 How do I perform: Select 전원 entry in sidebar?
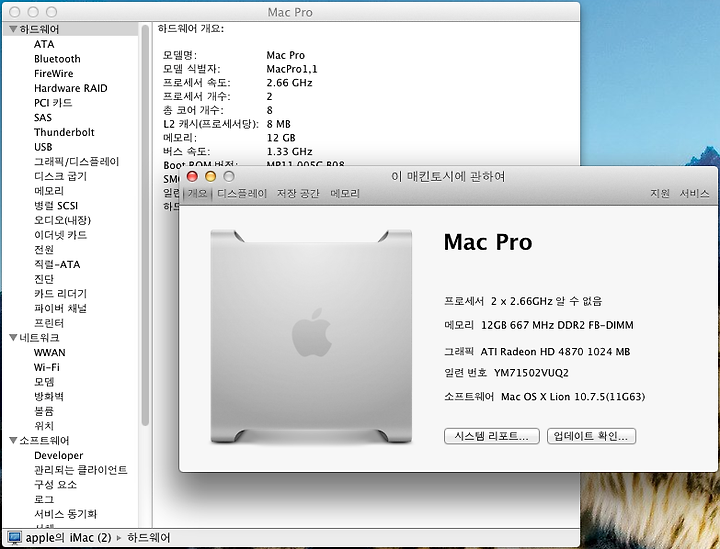[x=44, y=250]
